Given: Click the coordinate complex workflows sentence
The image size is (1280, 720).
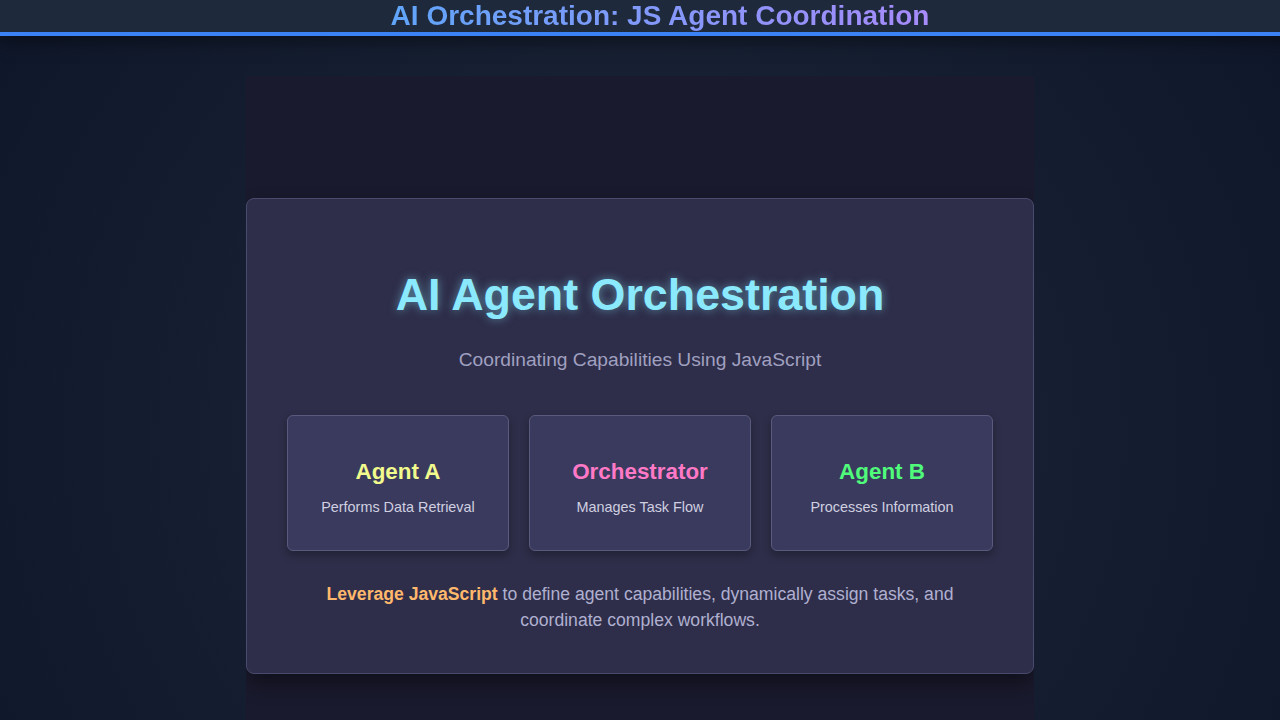Looking at the screenshot, I should 640,619.
